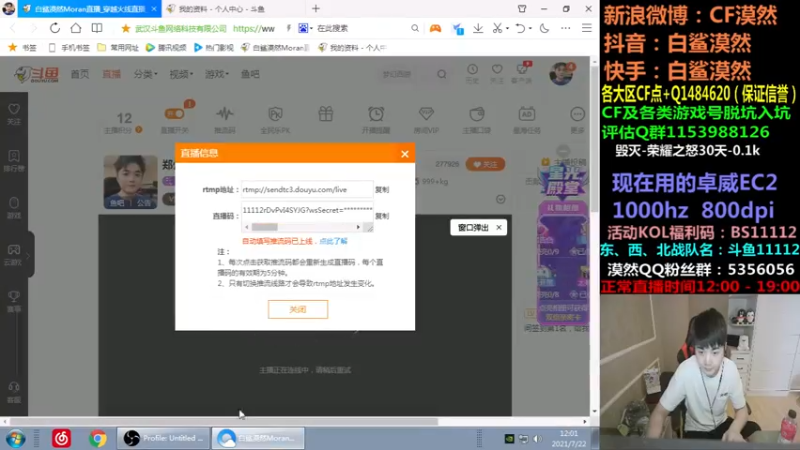This screenshot has width=800, height=450.
Task: Close the 直播信息 dialog with X
Action: [x=405, y=154]
